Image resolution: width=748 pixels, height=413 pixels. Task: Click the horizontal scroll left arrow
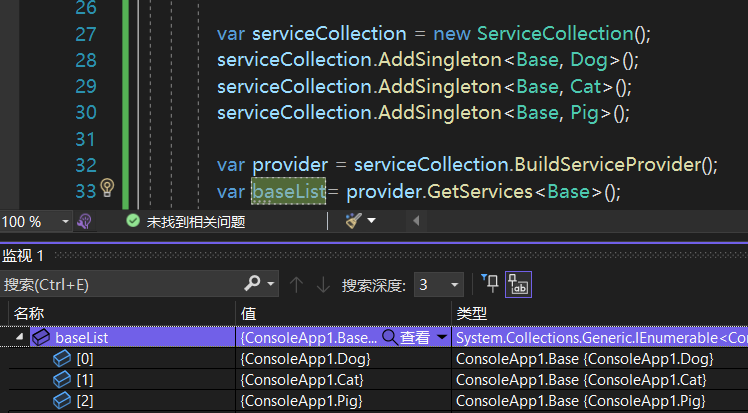(416, 221)
